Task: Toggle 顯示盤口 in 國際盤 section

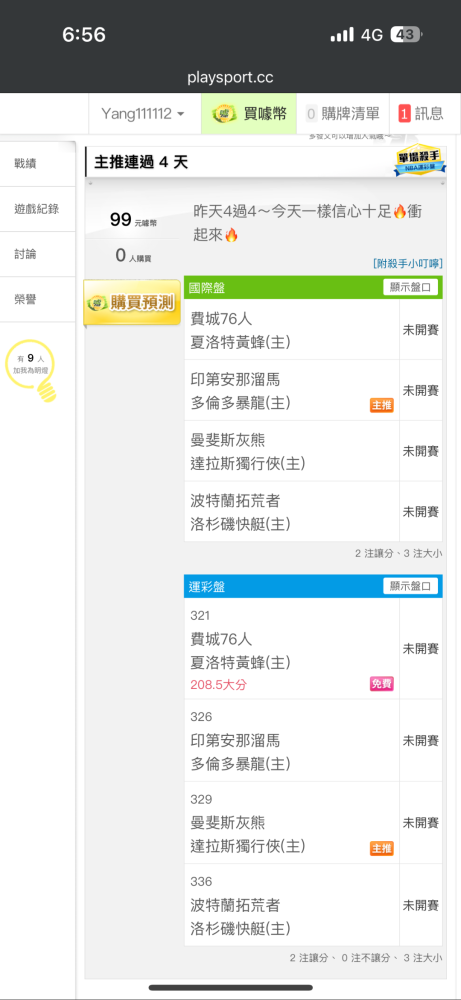Action: (x=411, y=288)
